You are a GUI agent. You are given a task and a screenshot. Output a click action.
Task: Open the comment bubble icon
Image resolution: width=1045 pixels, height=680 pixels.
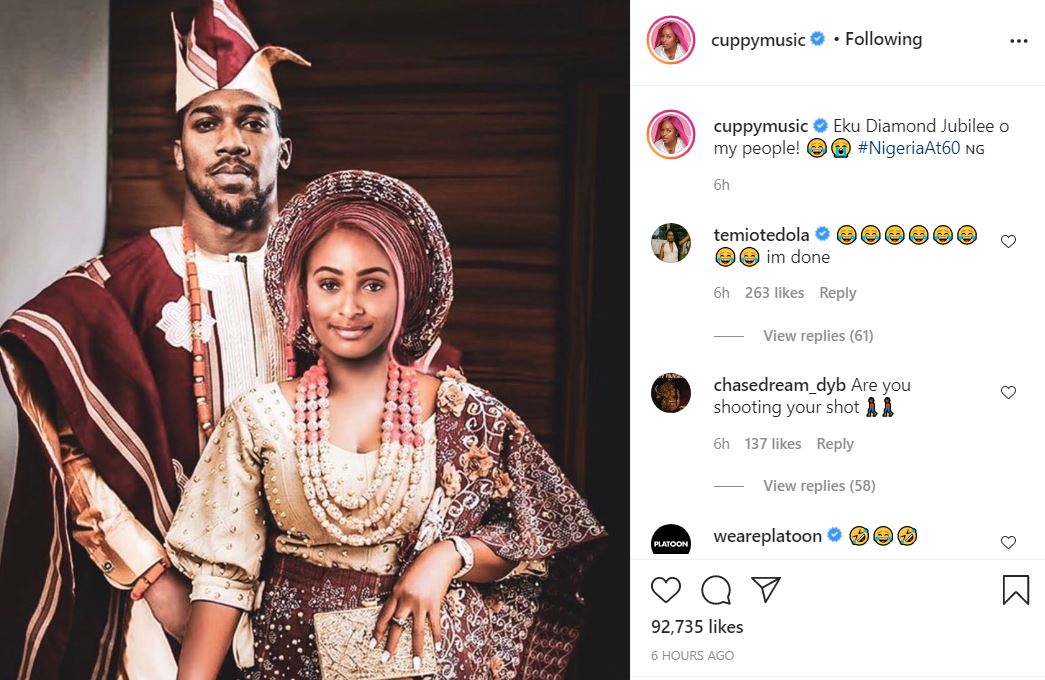(716, 590)
